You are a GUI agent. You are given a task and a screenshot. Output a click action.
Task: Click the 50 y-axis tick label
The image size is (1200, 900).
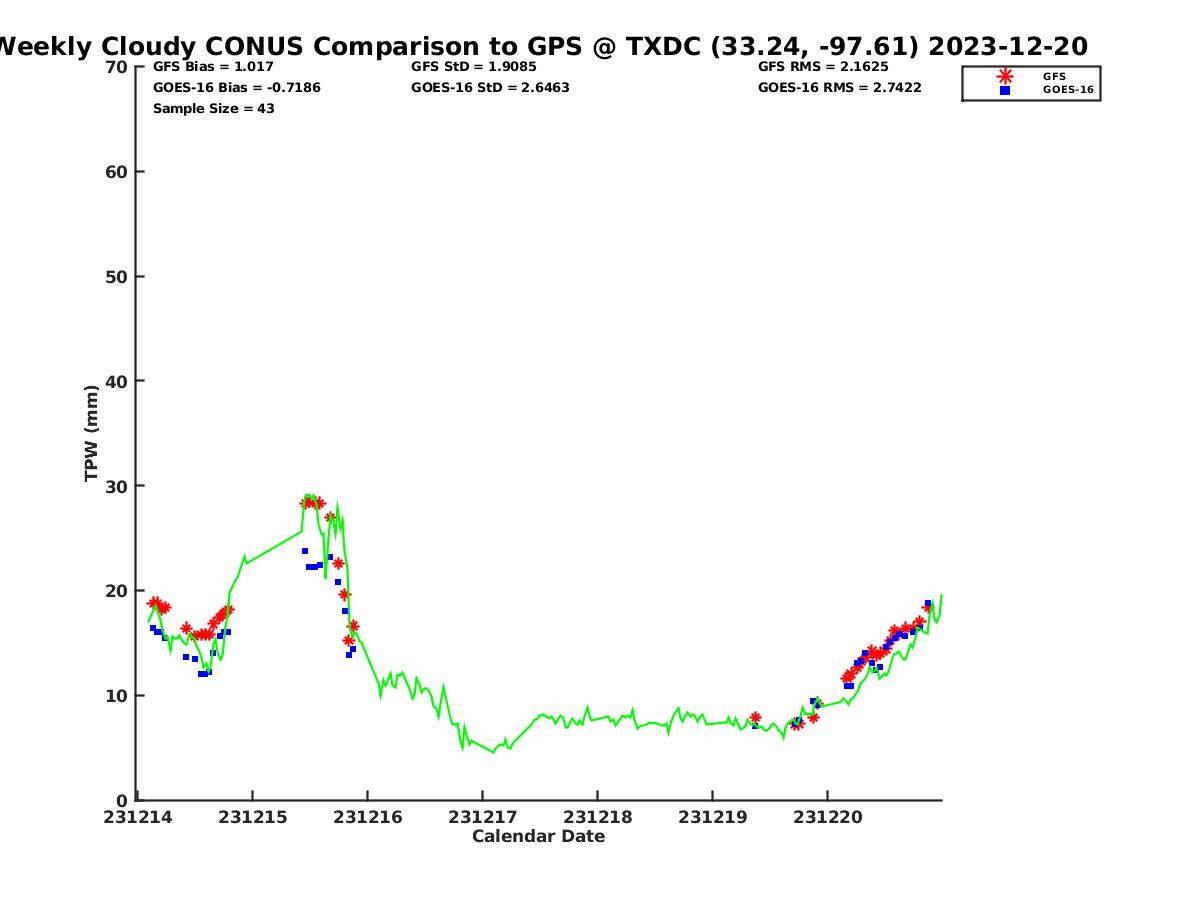[117, 277]
